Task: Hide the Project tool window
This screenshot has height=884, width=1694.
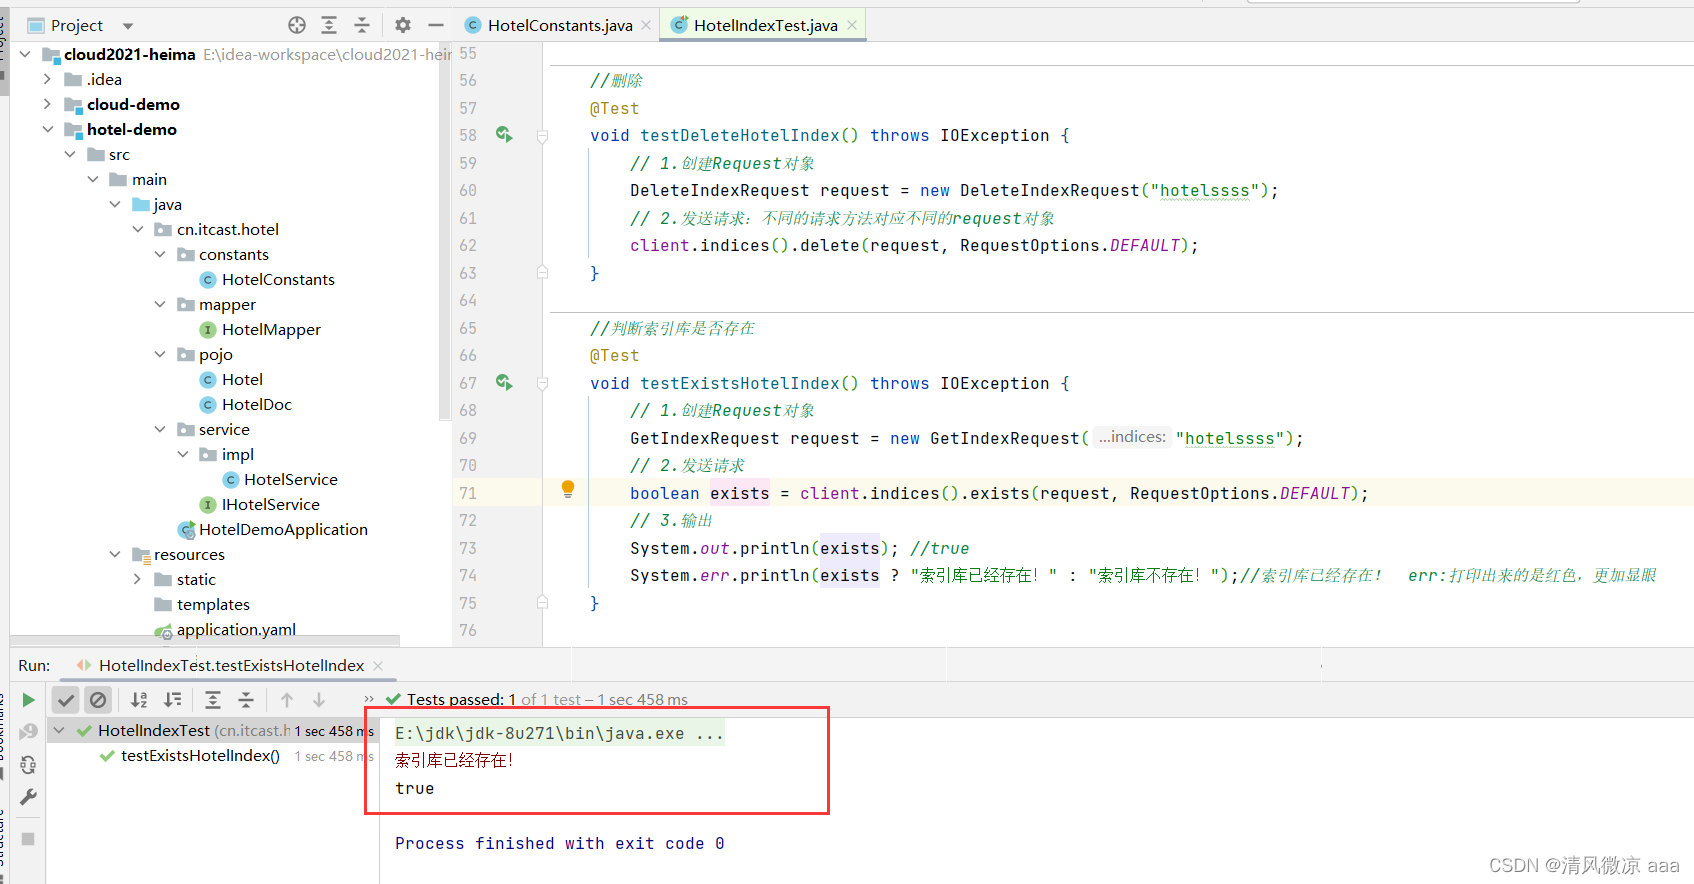Action: [x=436, y=25]
